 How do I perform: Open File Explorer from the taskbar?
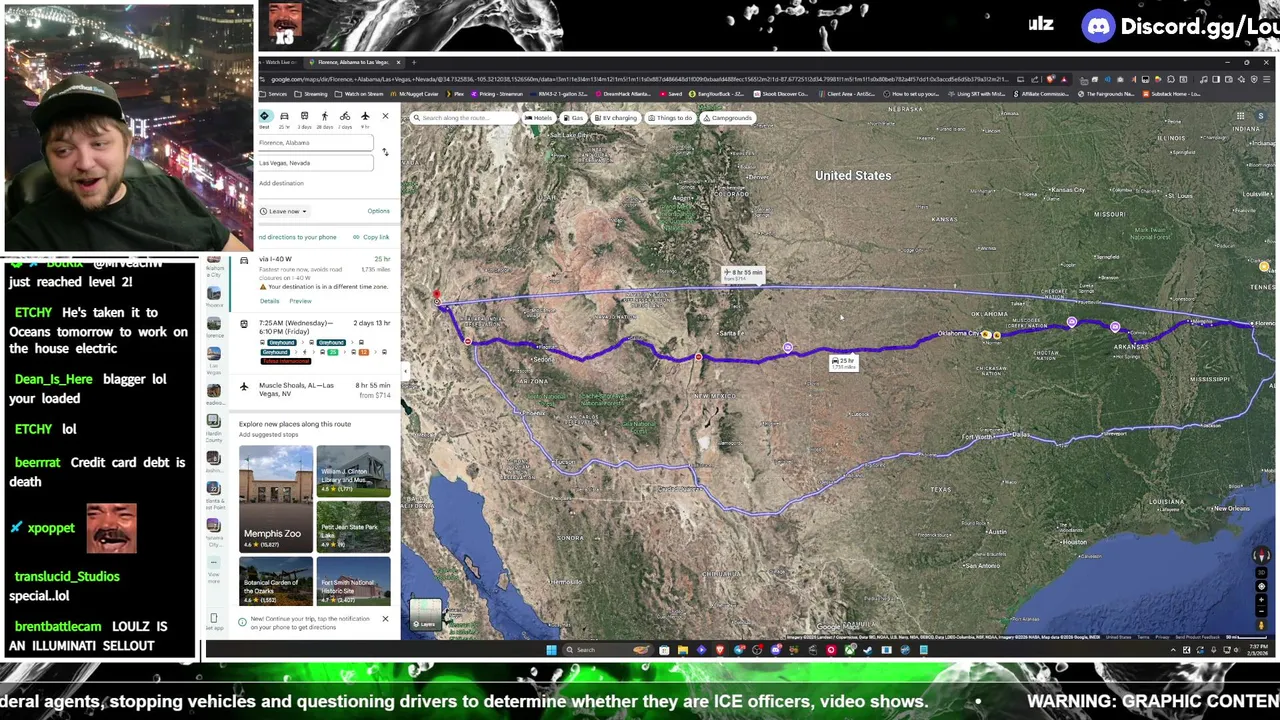tap(682, 650)
